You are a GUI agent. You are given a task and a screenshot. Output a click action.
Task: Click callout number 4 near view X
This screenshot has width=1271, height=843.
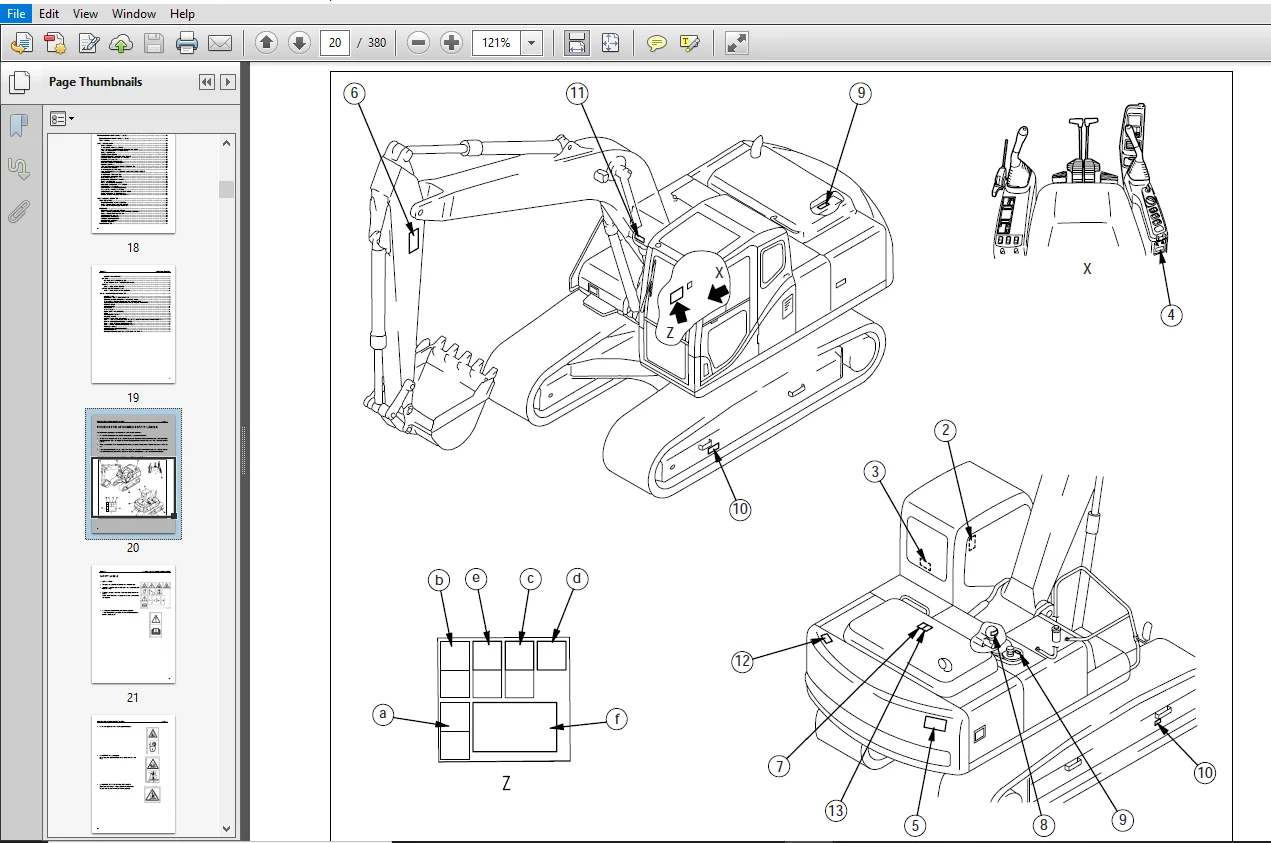(1171, 315)
